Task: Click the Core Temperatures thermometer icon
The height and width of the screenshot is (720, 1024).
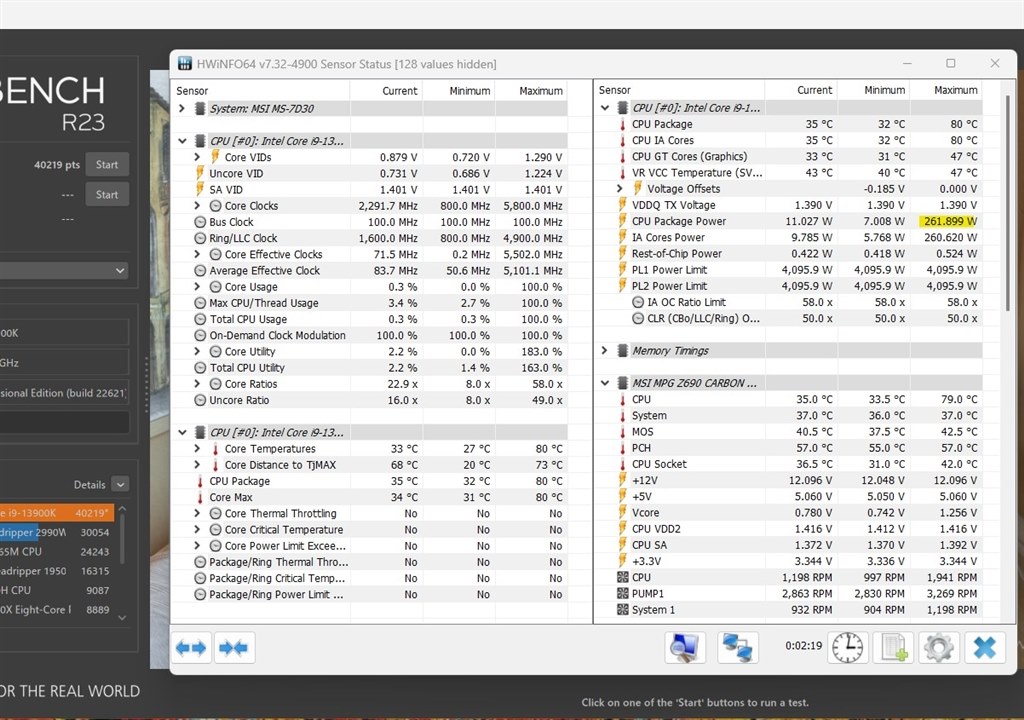Action: (x=216, y=449)
